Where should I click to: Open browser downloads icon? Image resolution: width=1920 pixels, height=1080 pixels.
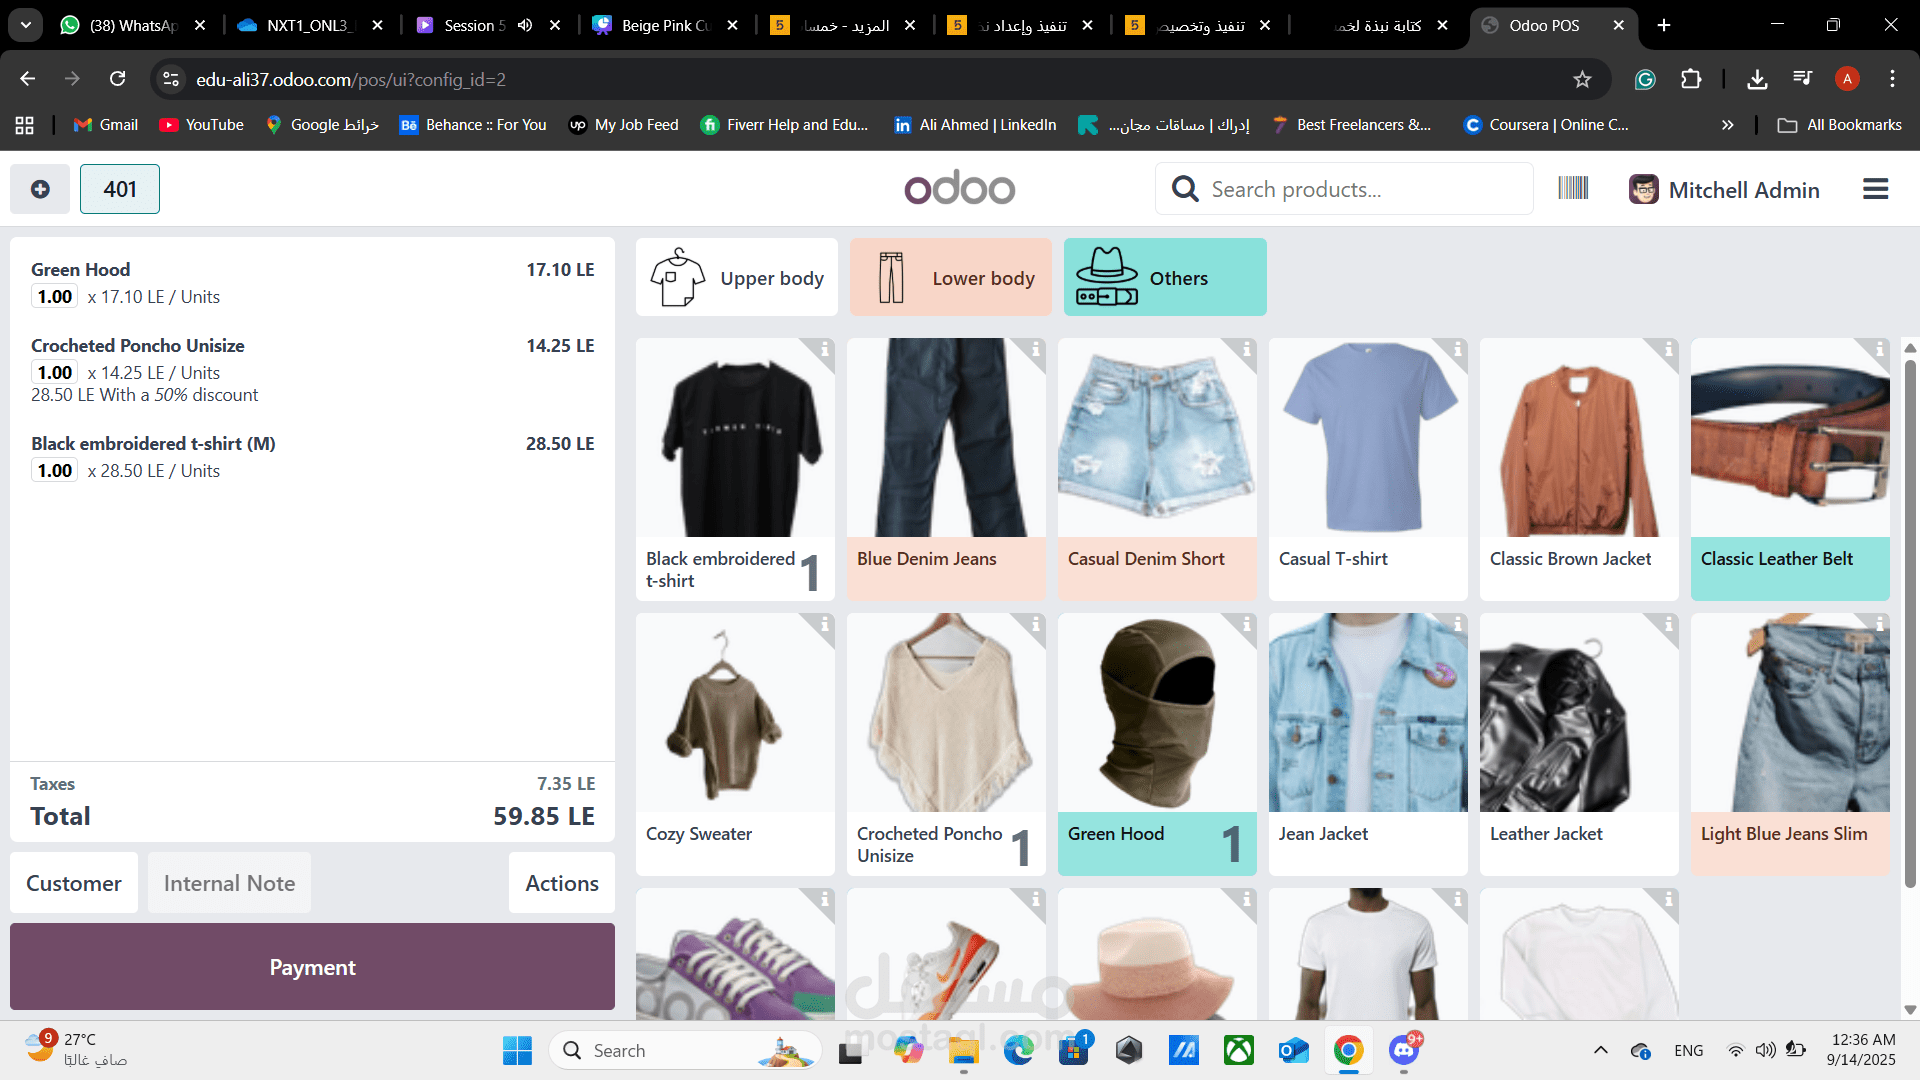pyautogui.click(x=1757, y=79)
